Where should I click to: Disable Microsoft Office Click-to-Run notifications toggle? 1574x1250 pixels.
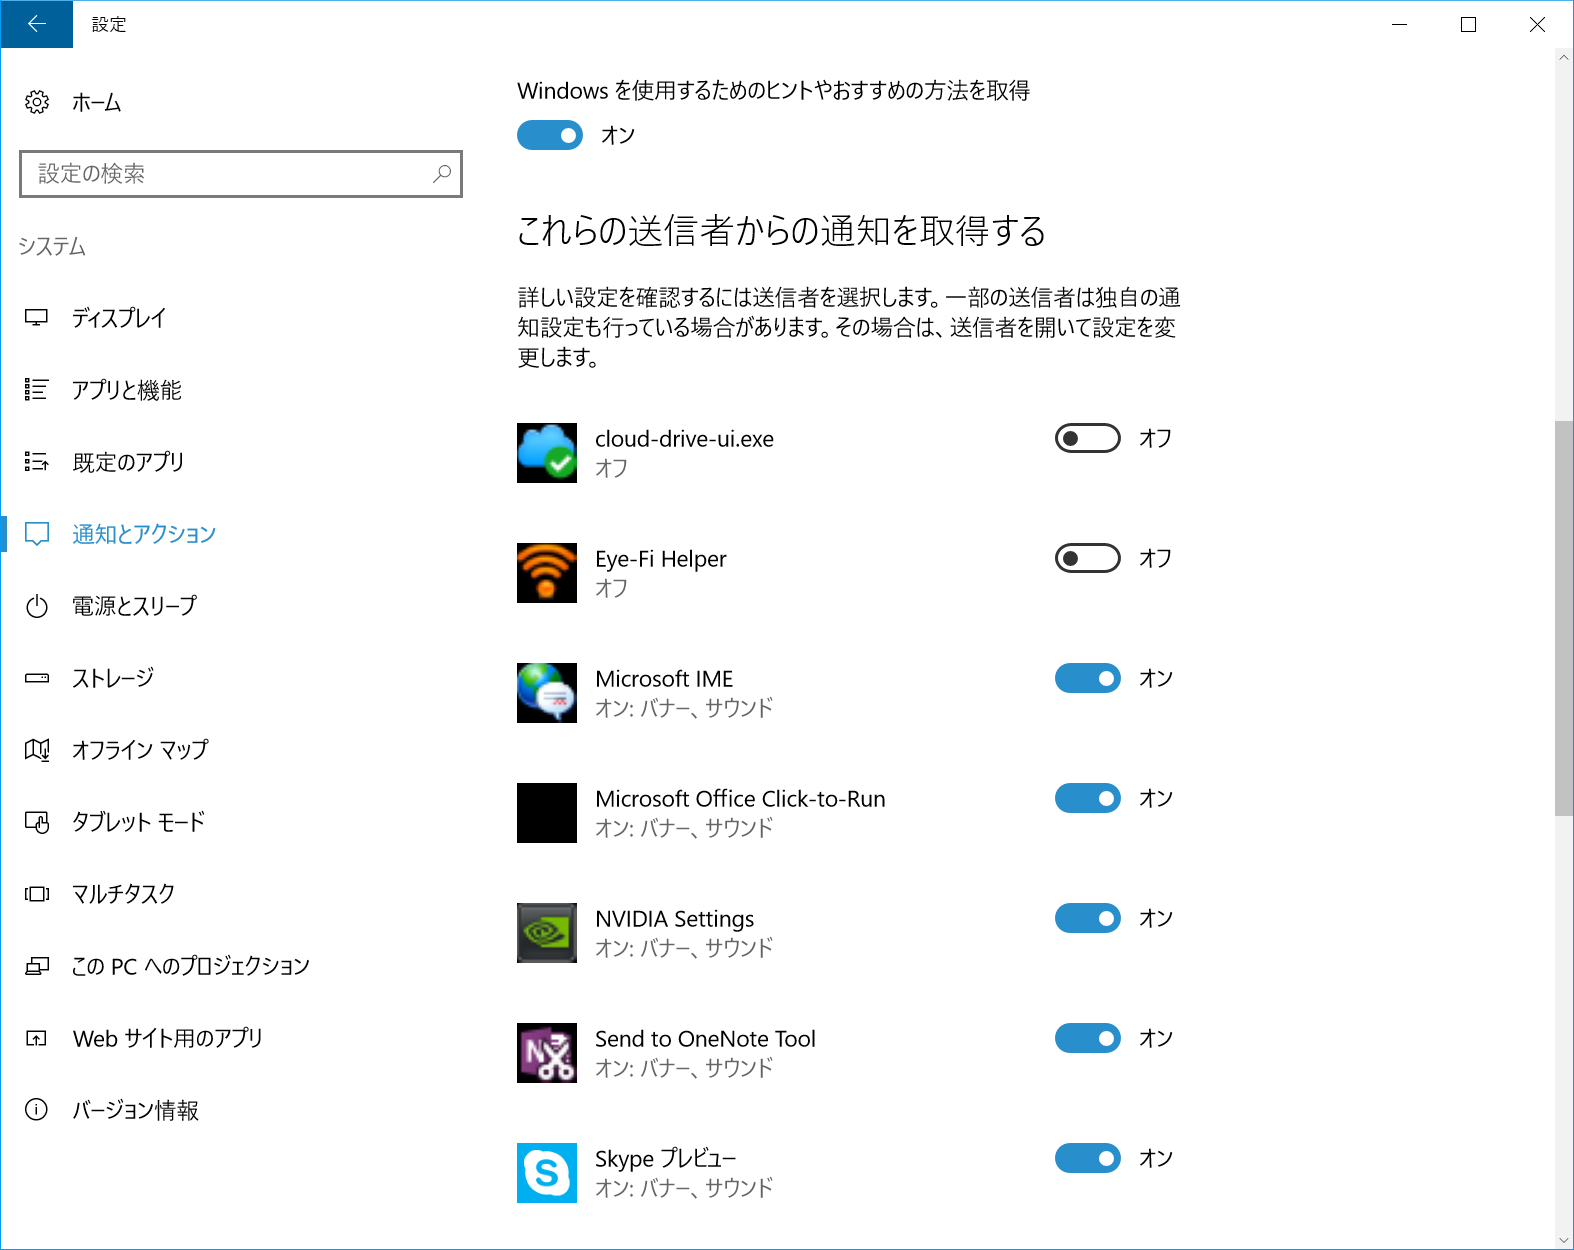point(1088,798)
